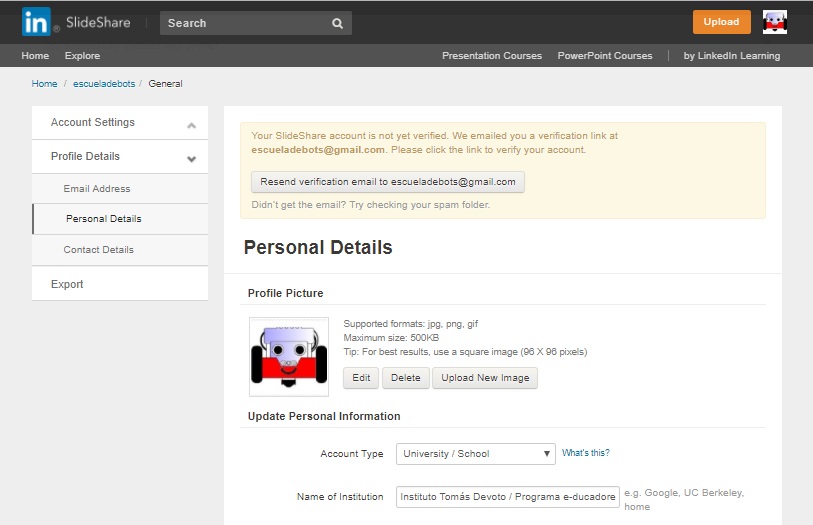This screenshot has height=525, width=813.
Task: Open the user avatar menu in header
Action: [775, 22]
